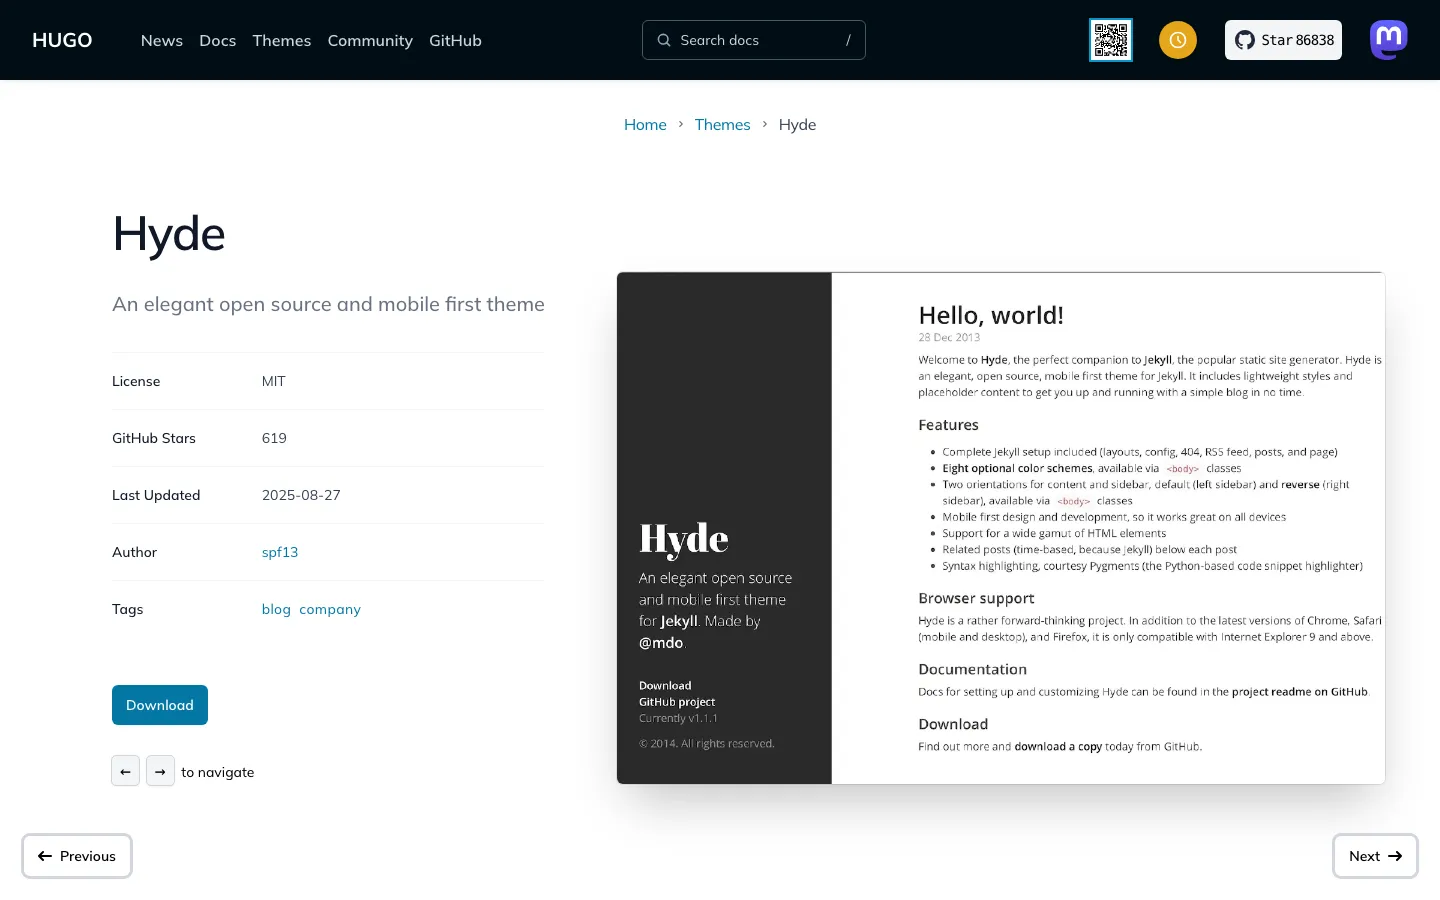Viewport: 1440px width, 900px height.
Task: Click the QR code icon
Action: 1111,40
